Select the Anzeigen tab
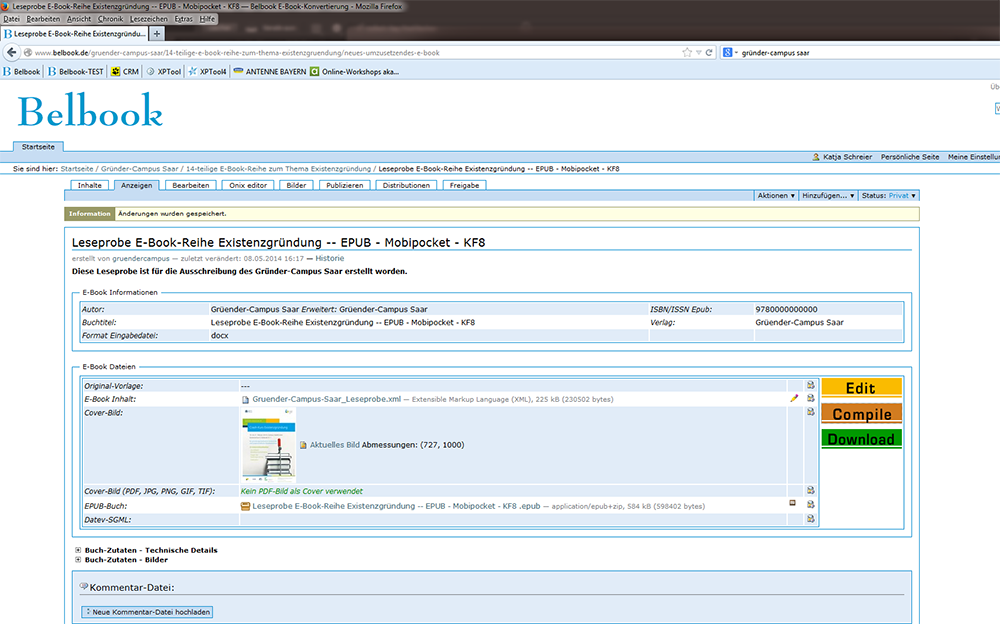 136,185
